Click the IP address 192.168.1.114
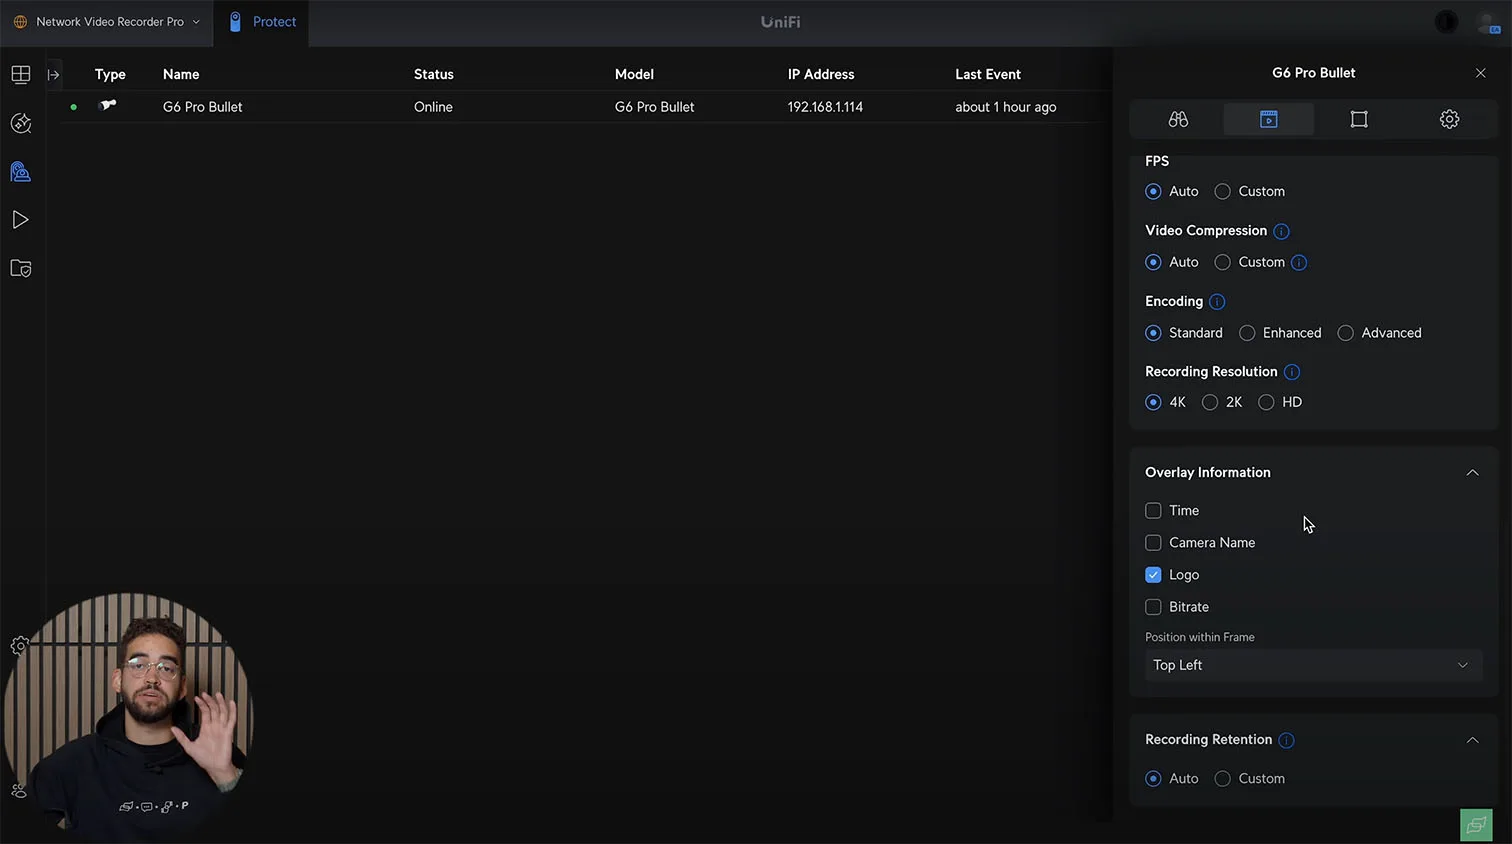This screenshot has height=844, width=1512. [825, 107]
